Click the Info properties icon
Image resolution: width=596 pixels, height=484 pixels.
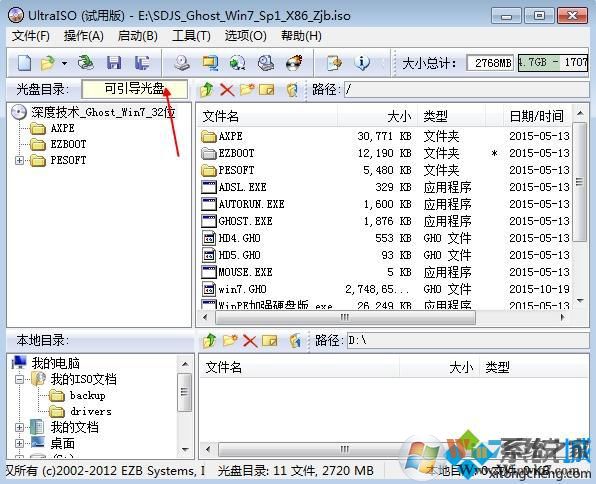tap(361, 63)
